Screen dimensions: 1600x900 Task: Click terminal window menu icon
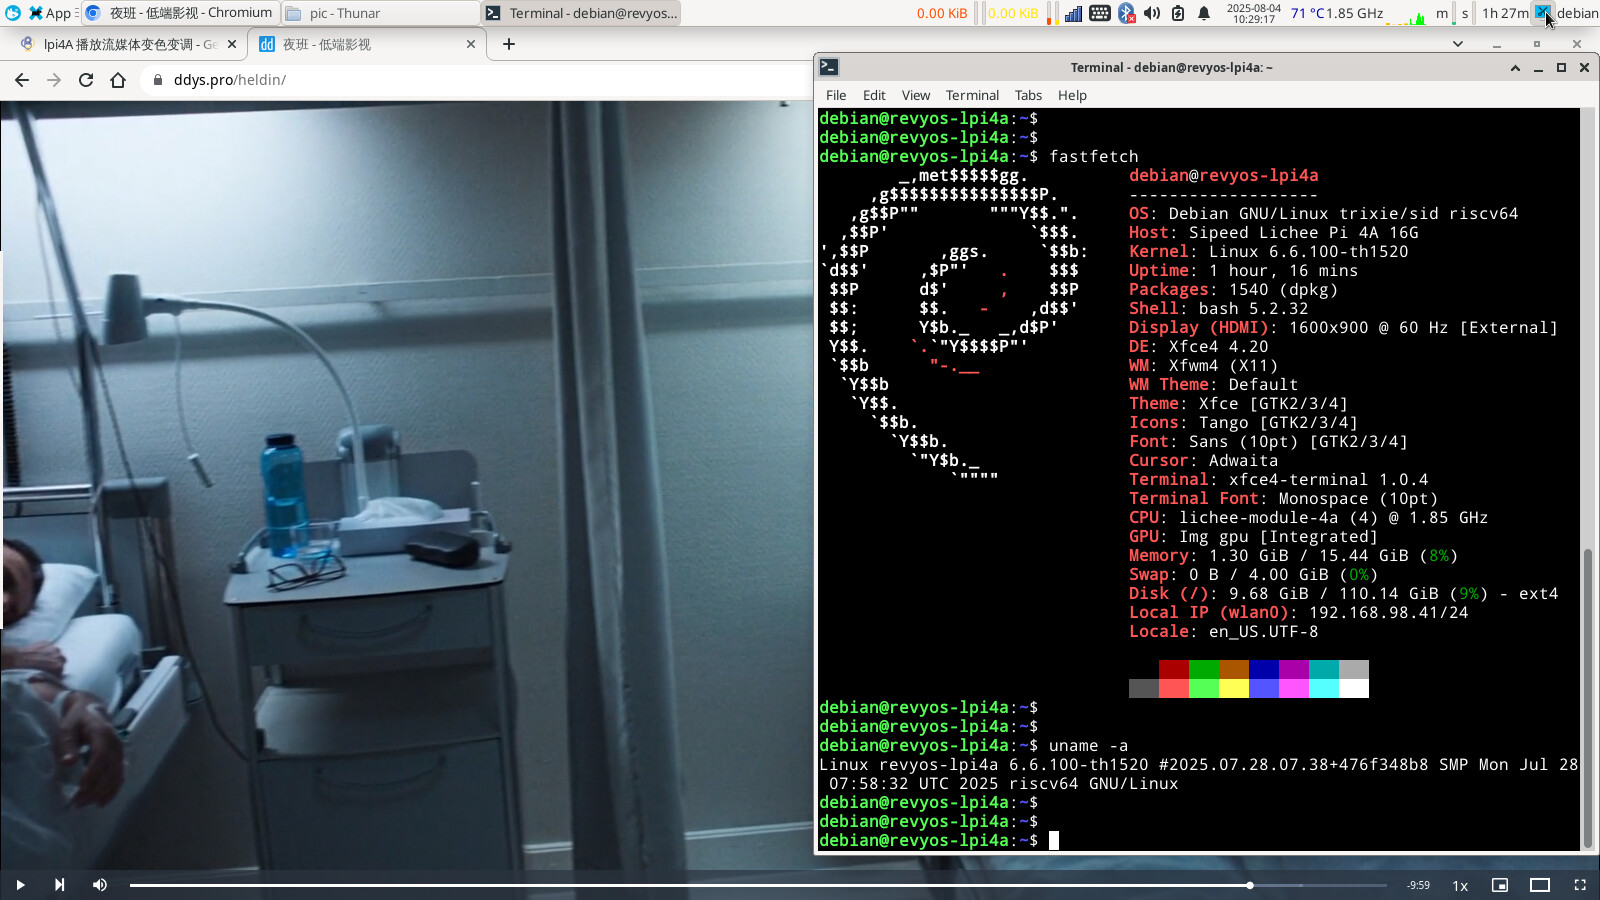[x=829, y=67]
